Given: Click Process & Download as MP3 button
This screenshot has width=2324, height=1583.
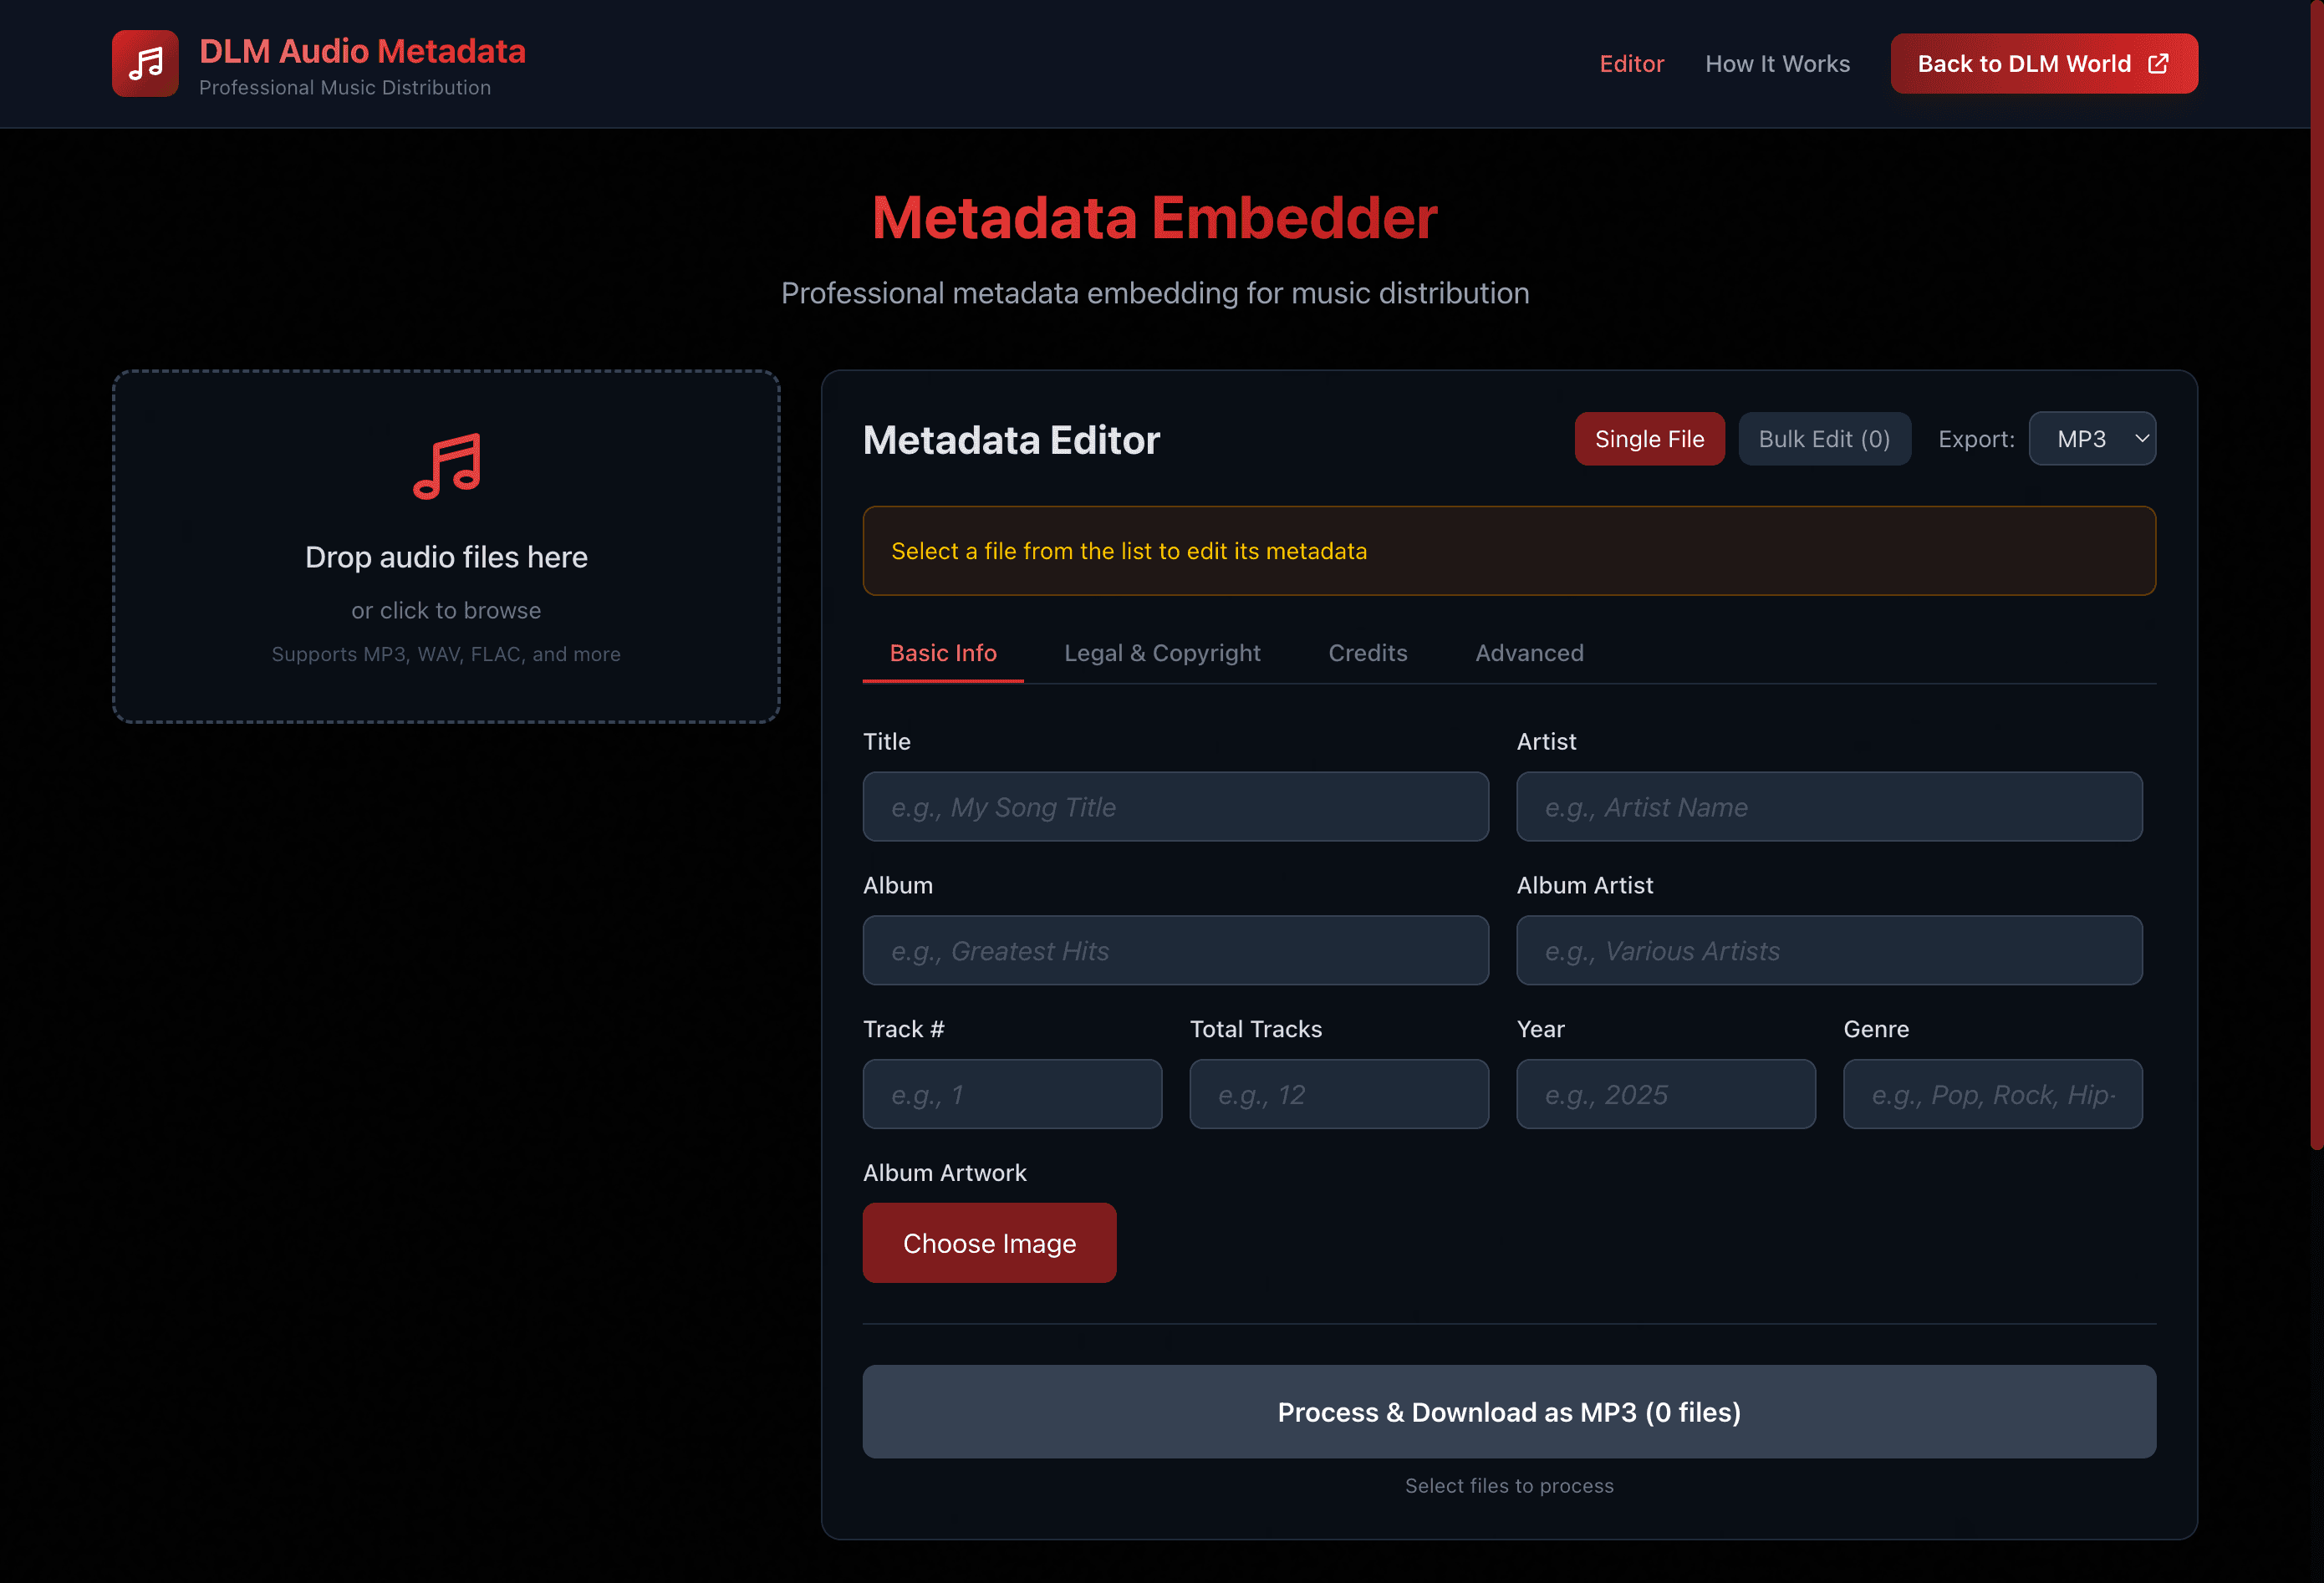Looking at the screenshot, I should point(1509,1412).
